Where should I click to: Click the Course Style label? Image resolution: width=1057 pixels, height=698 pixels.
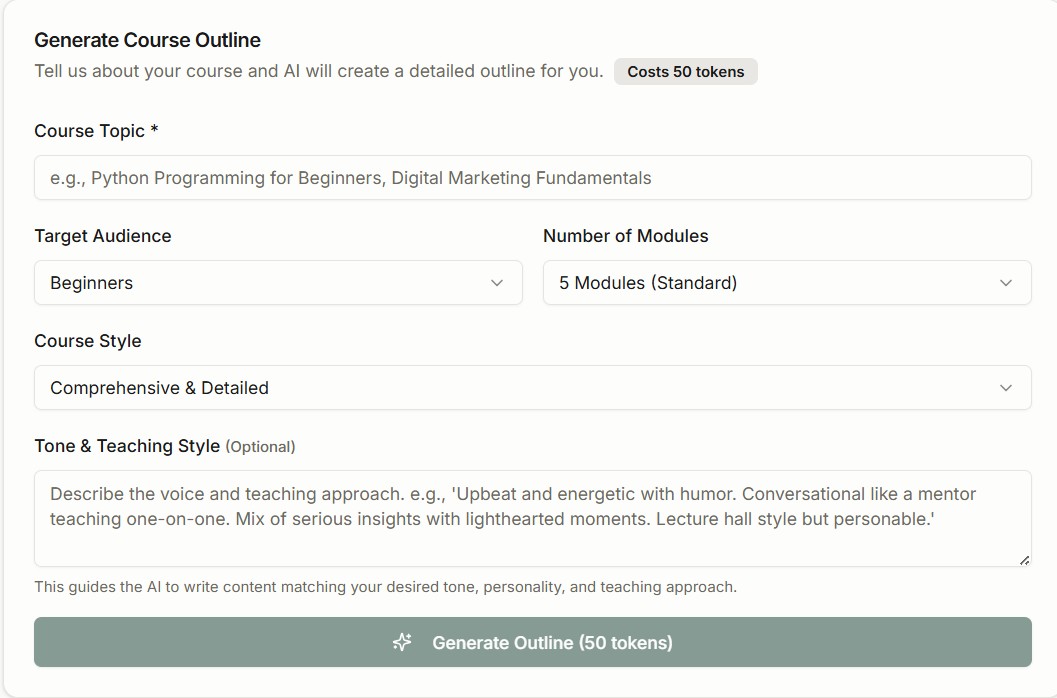coord(88,341)
